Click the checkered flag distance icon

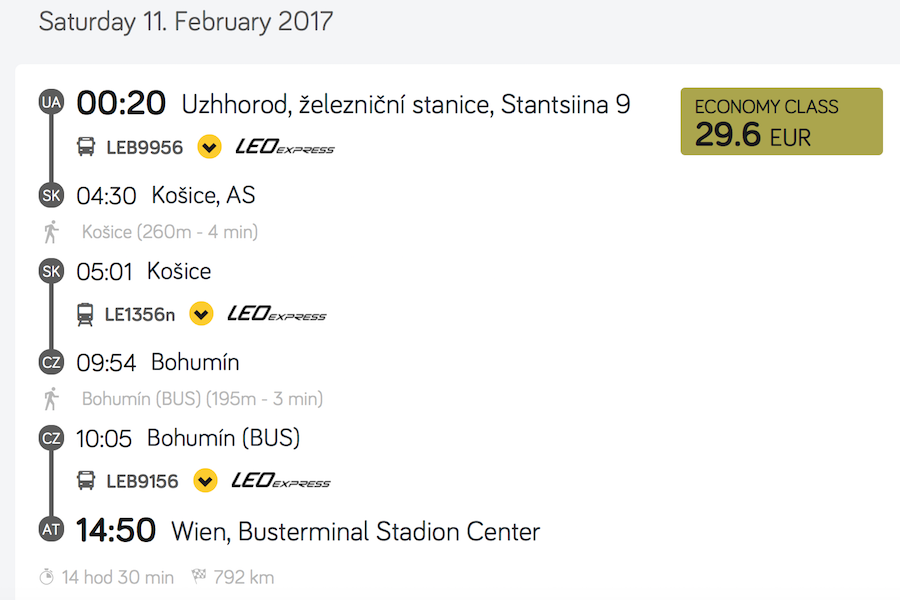point(198,577)
